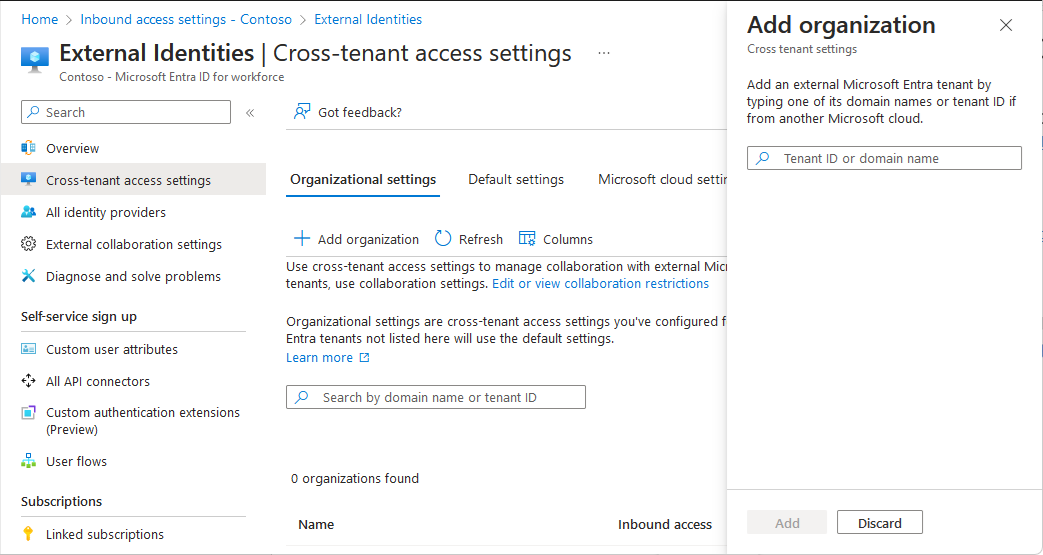This screenshot has width=1043, height=555.
Task: Click the Linked subscriptions key icon
Action: pyautogui.click(x=28, y=535)
